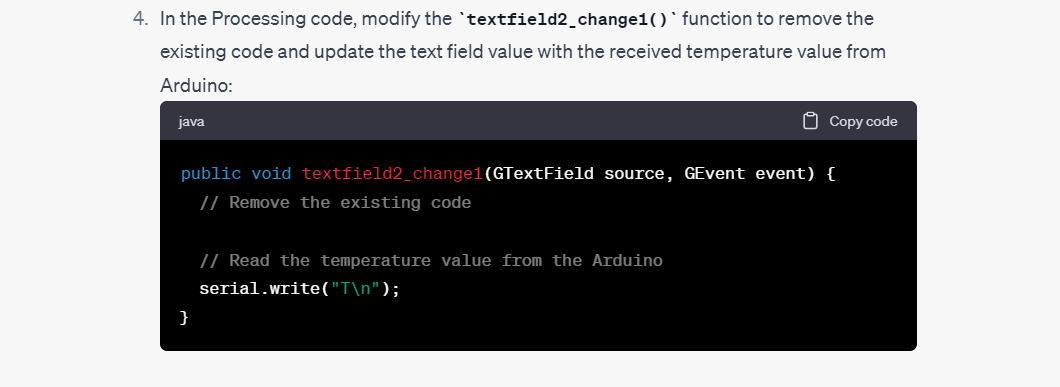Click the serial.write call in code
The height and width of the screenshot is (387, 1060).
(x=260, y=289)
